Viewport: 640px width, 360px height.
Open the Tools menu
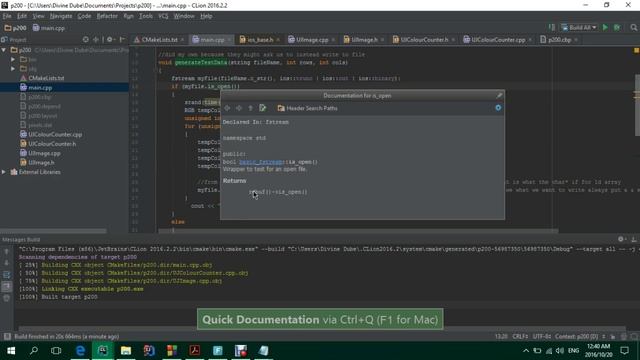146,16
